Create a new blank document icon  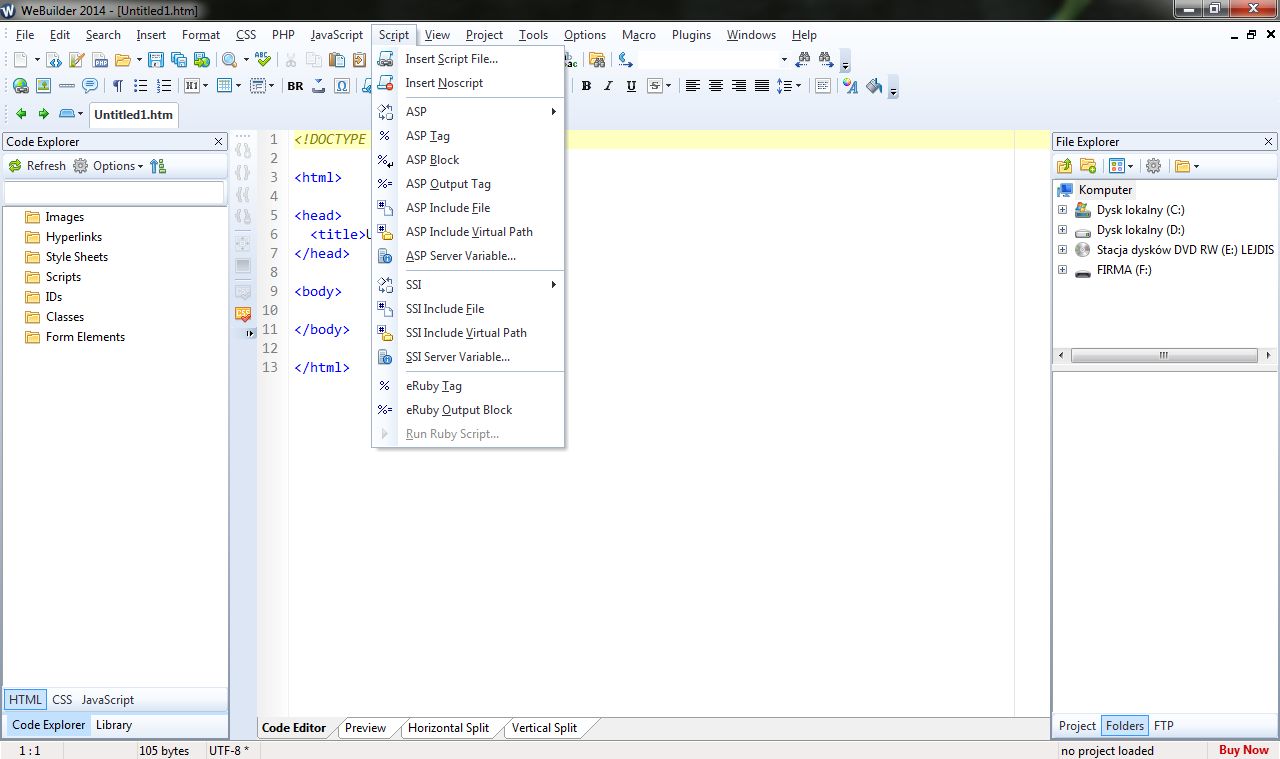[20, 60]
